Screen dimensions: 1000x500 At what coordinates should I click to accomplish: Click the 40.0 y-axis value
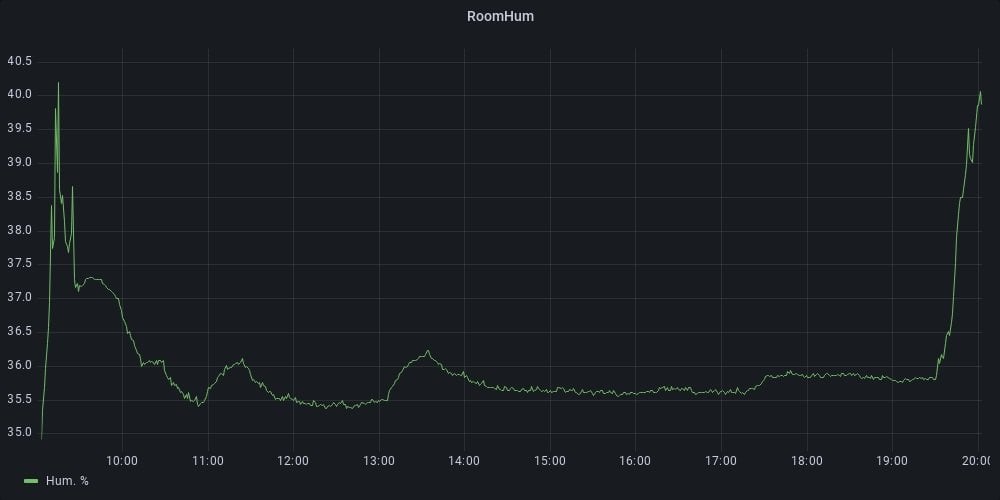pos(20,95)
